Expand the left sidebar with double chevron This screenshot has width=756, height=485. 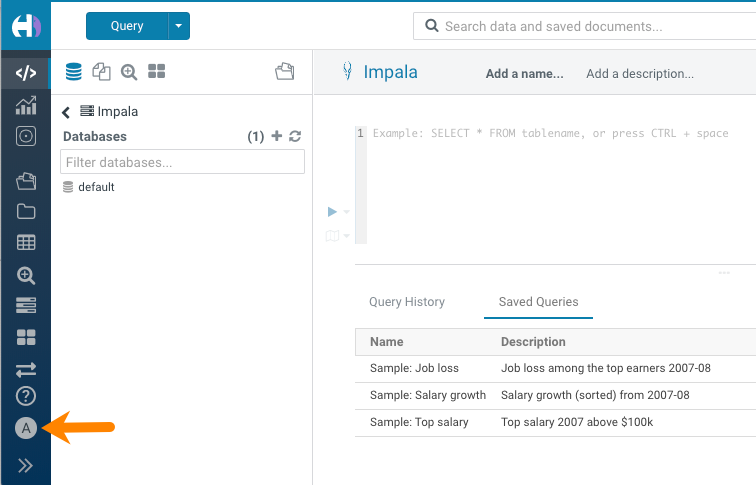[26, 465]
